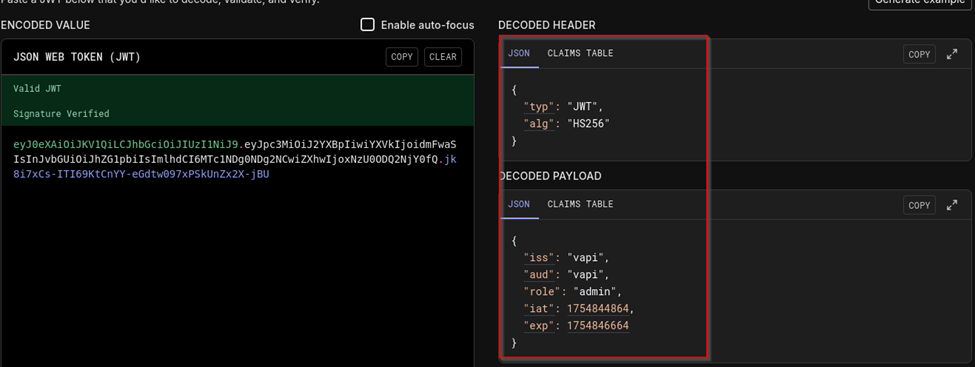Copy the decoded payload JSON

[x=919, y=205]
